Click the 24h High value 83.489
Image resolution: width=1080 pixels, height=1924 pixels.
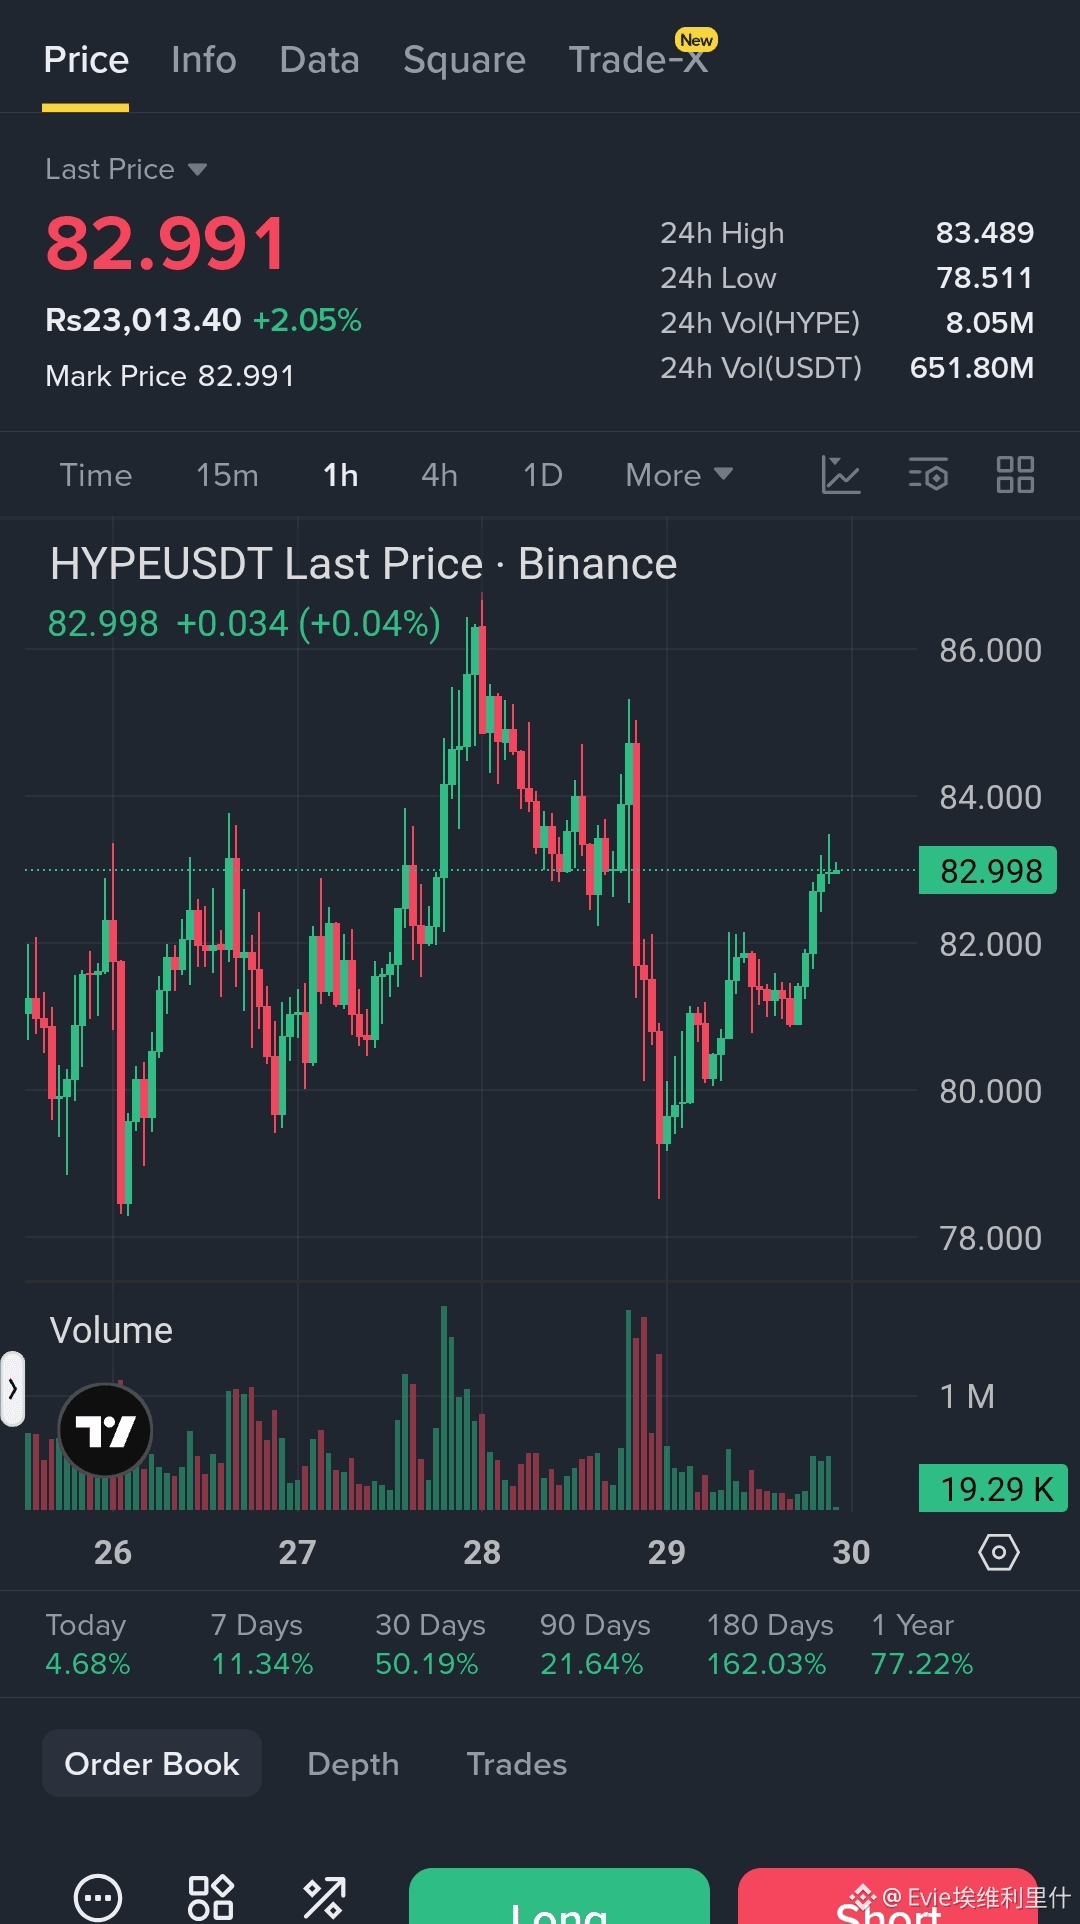[985, 233]
